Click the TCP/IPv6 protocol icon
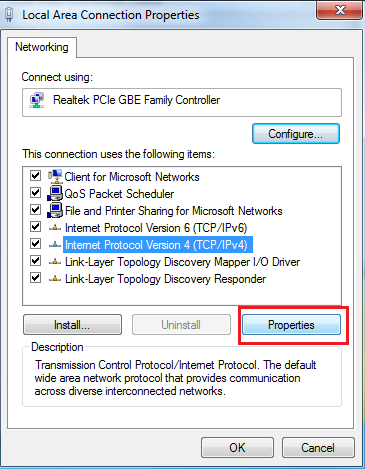This screenshot has height=469, width=365. (55, 228)
